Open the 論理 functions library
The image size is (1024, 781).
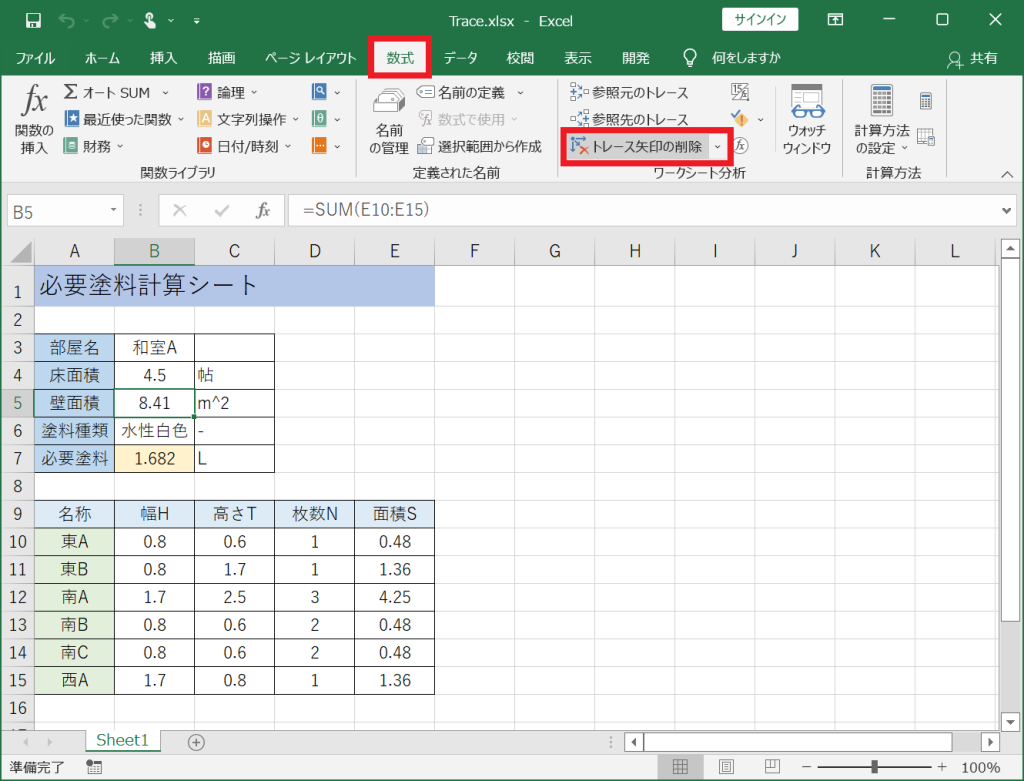228,93
